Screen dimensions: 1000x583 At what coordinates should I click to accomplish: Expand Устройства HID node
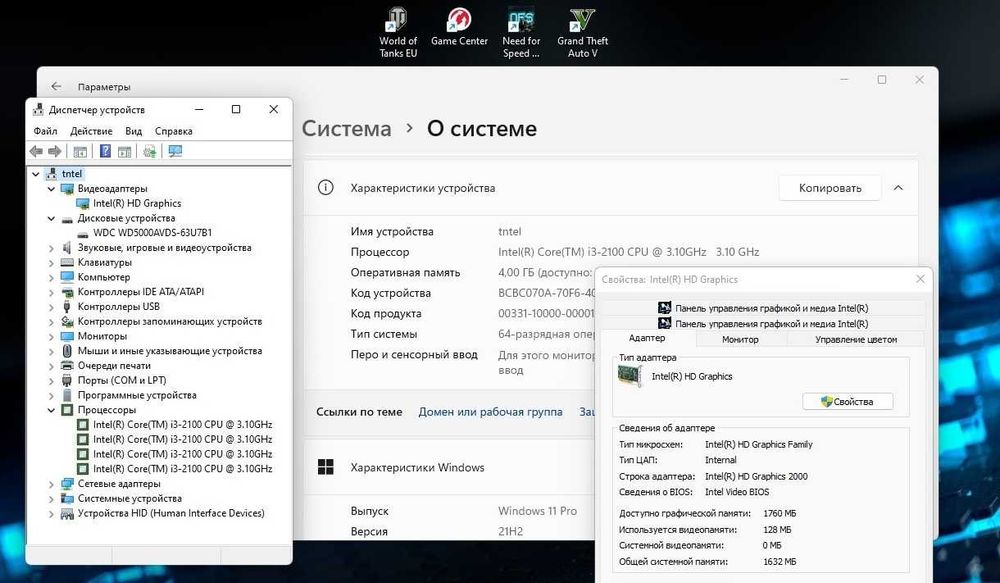point(51,513)
